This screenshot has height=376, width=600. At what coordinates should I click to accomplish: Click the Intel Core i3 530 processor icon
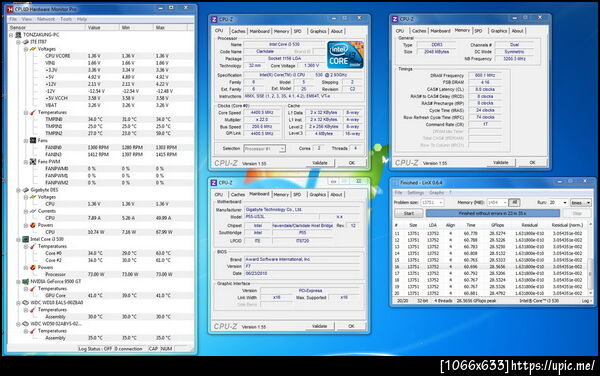(x=26, y=239)
